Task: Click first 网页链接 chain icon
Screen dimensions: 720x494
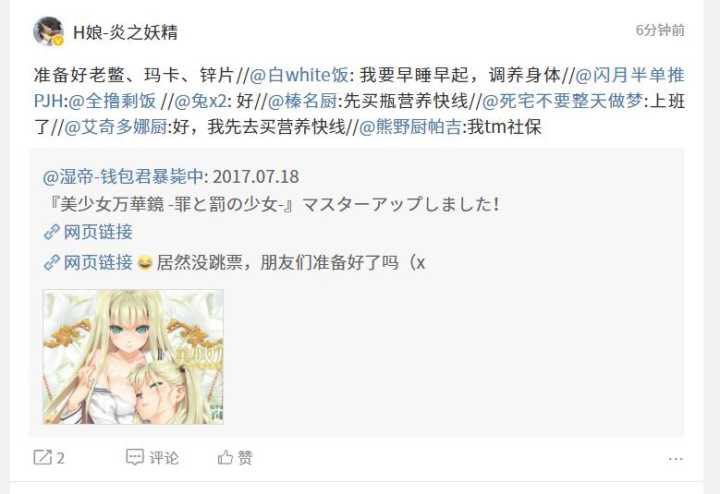Action: click(51, 232)
